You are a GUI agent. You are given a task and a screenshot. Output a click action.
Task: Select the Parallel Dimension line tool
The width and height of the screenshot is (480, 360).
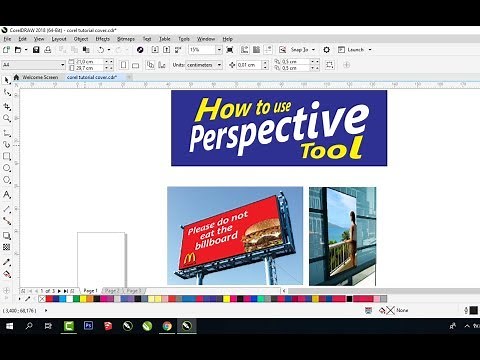pos(7,209)
